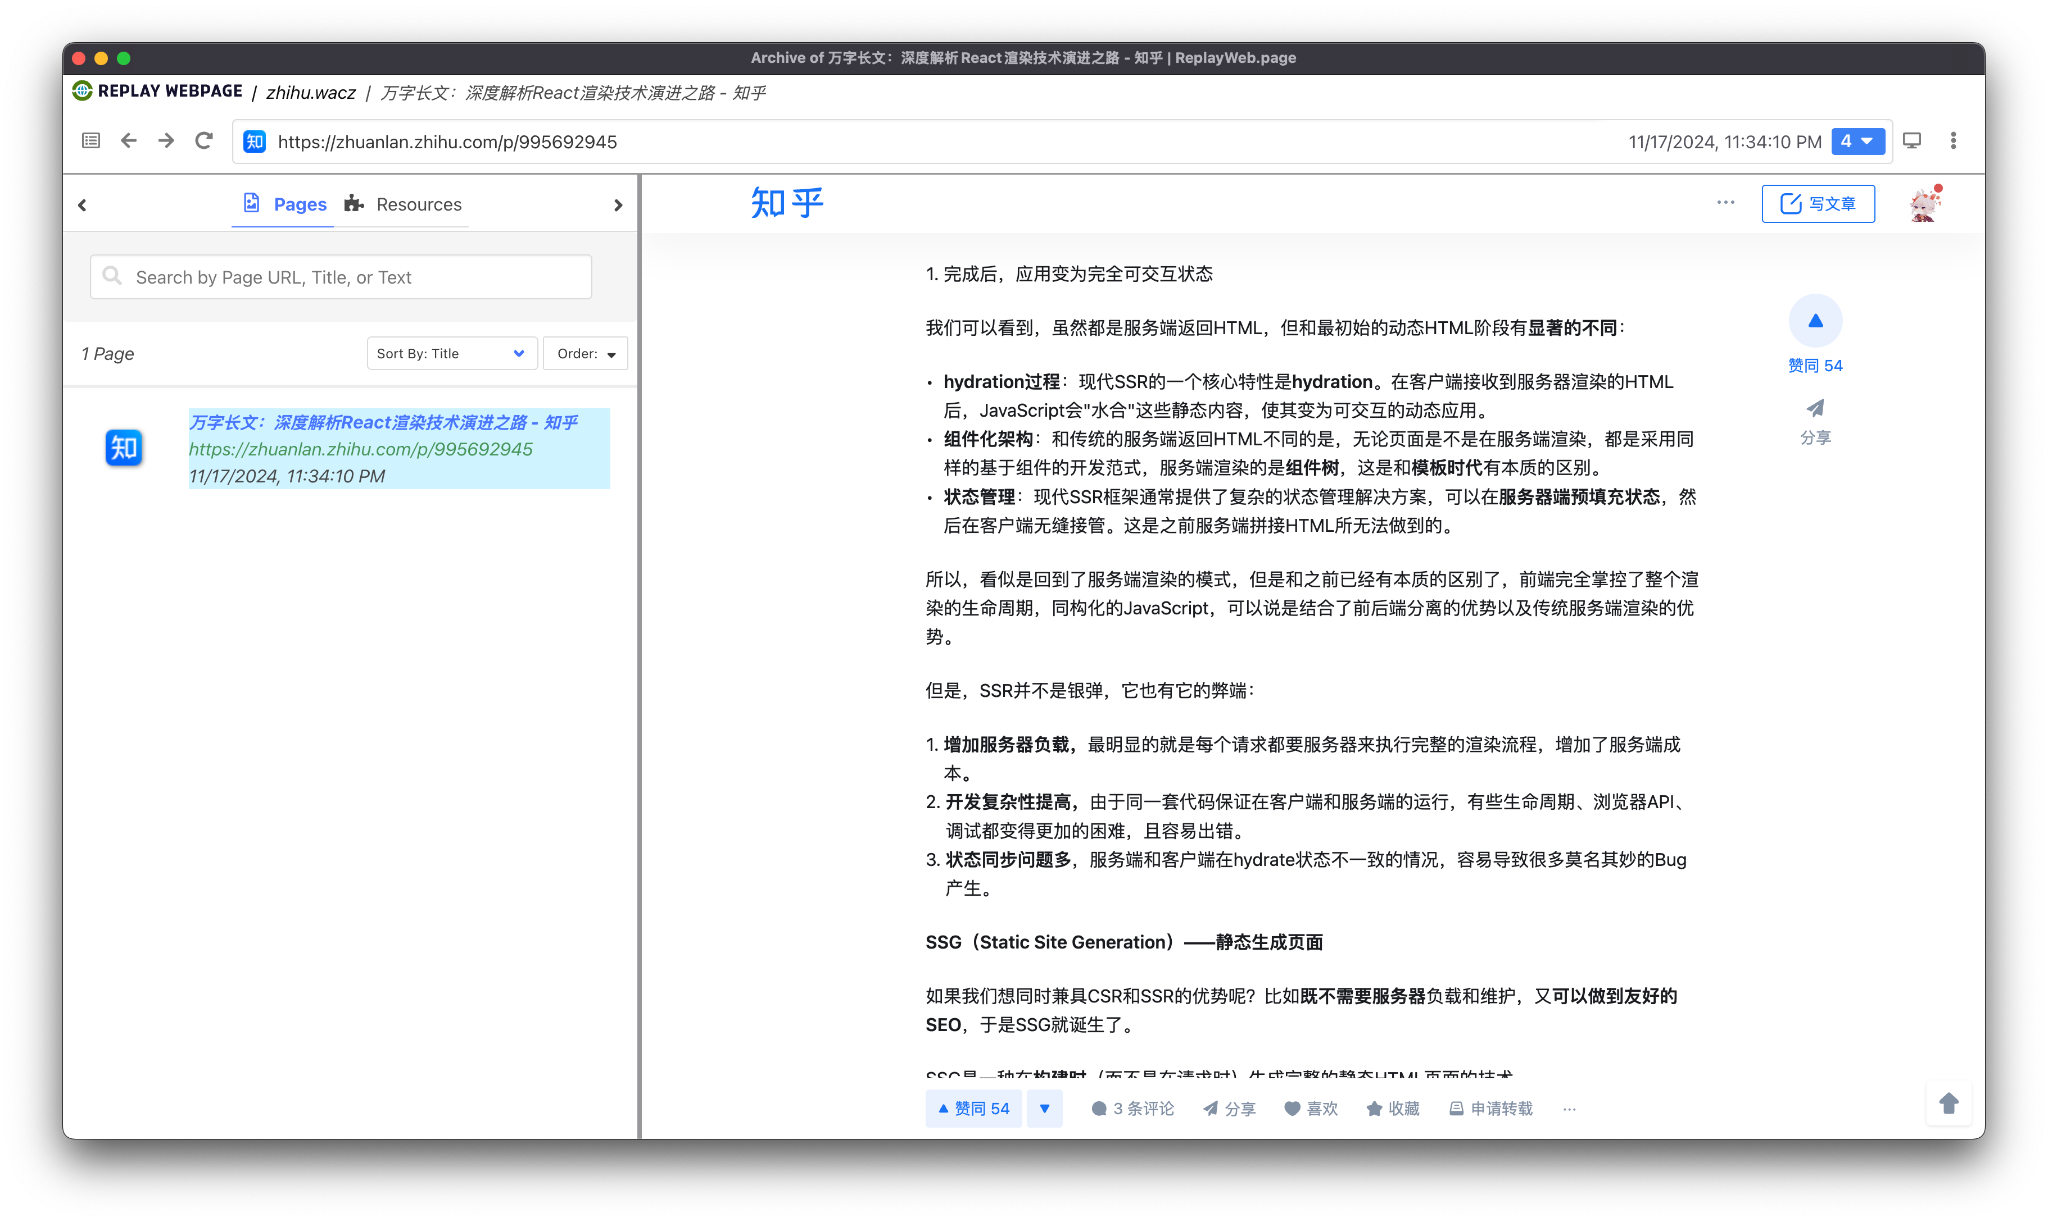This screenshot has width=2048, height=1222.
Task: Click the back-to-top floating button
Action: coord(1948,1103)
